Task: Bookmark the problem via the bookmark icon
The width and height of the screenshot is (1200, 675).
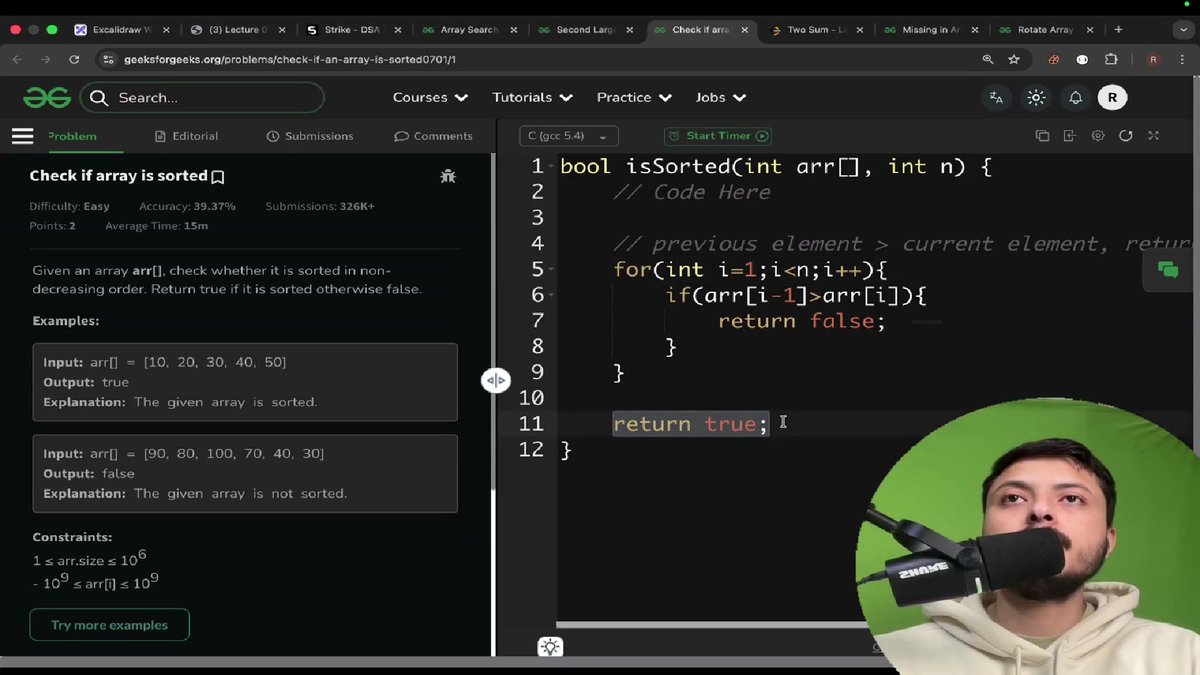Action: 217,175
